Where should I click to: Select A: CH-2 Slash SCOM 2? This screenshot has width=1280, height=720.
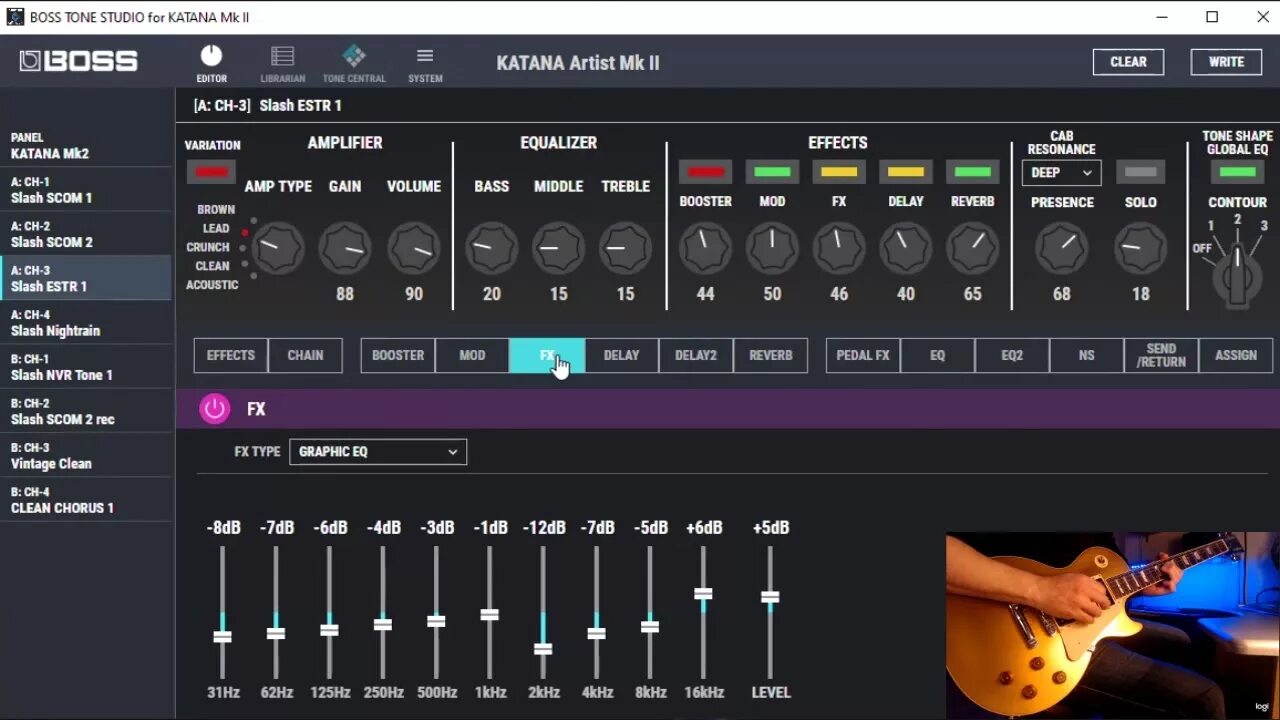pyautogui.click(x=86, y=234)
